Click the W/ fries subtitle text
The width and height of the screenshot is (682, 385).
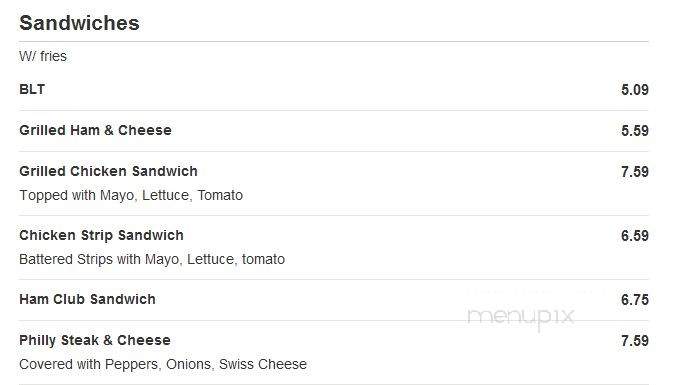(x=43, y=56)
